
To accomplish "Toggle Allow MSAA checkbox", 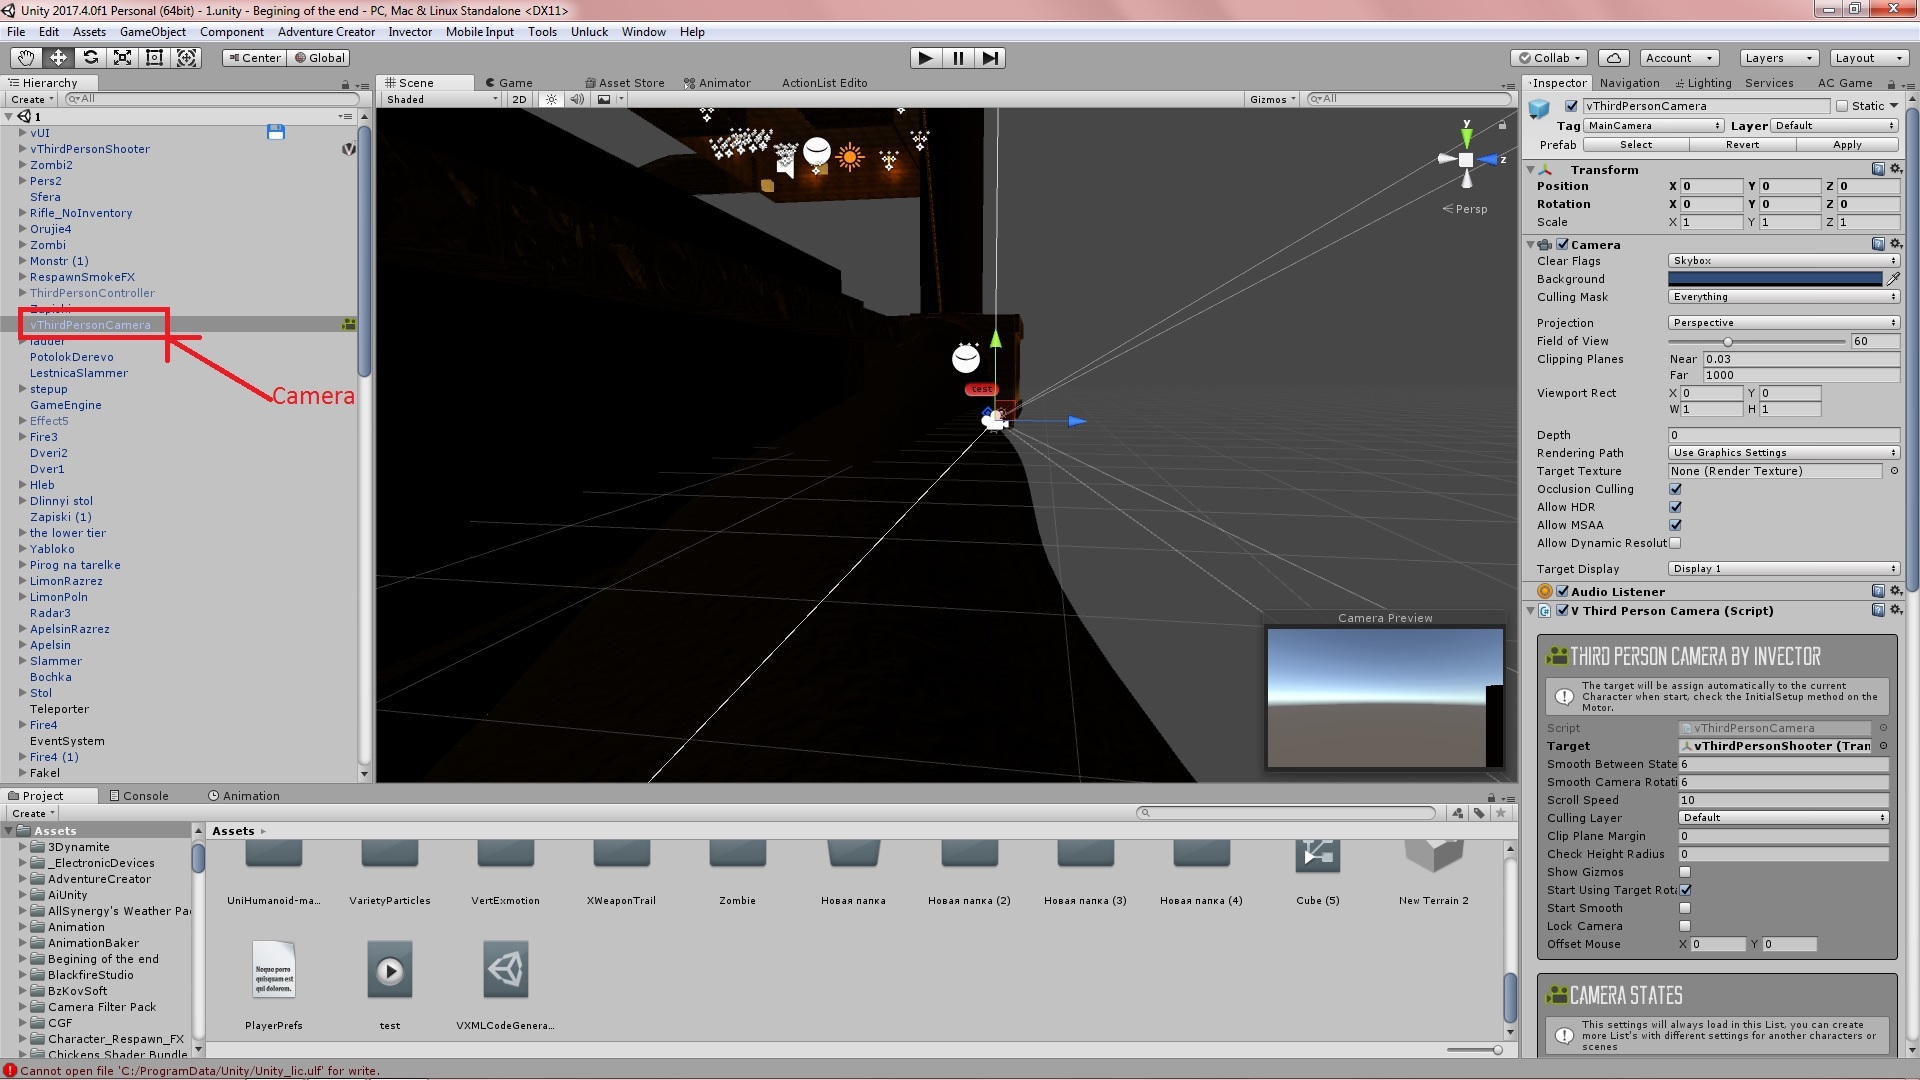I will tap(1675, 525).
